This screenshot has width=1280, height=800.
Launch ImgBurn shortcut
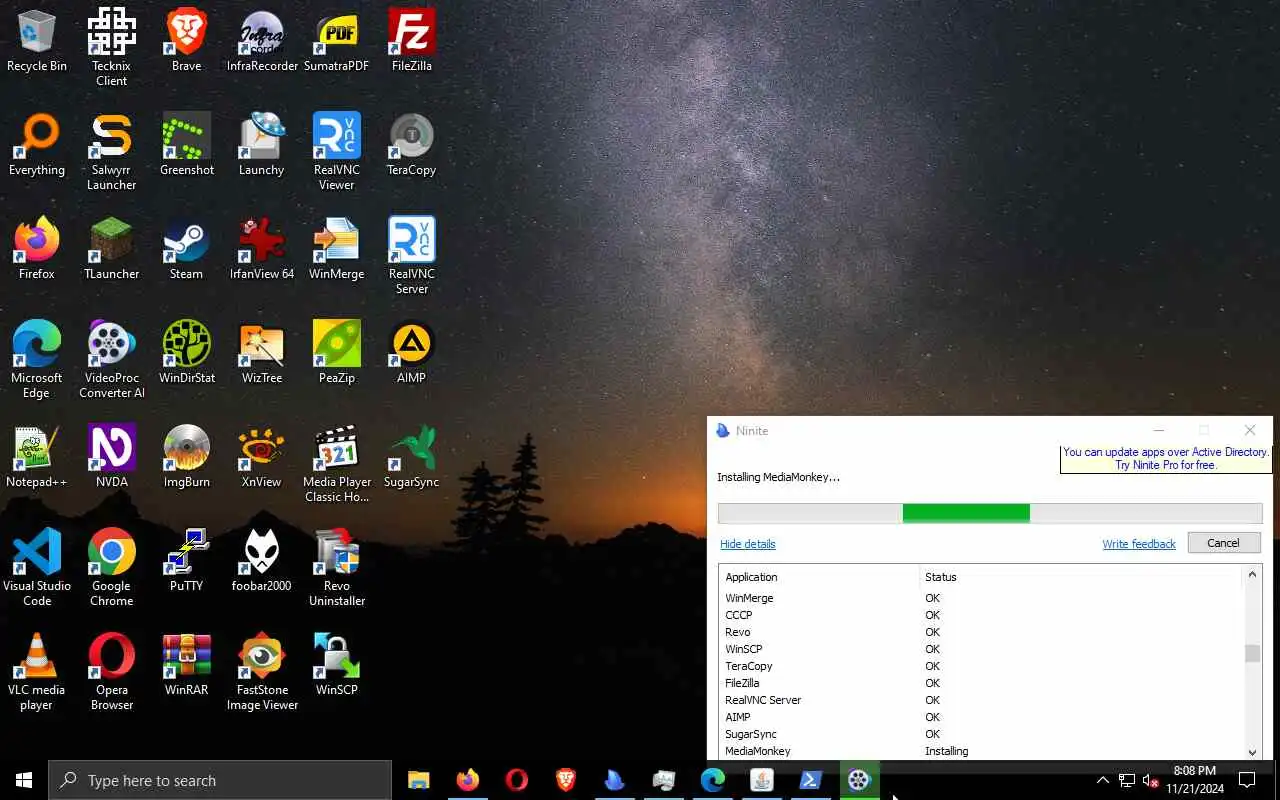pos(186,458)
